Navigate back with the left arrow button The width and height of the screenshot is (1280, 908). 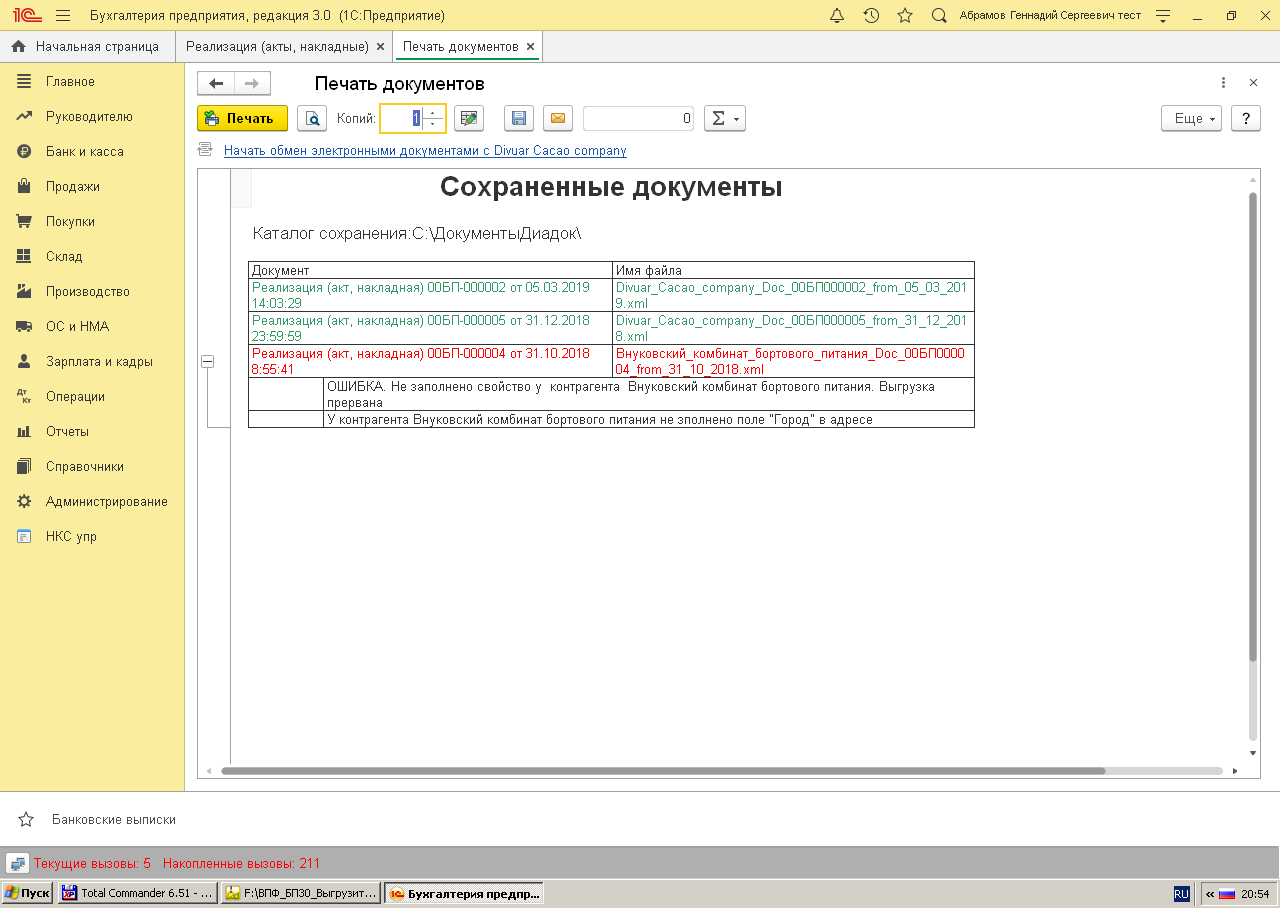(x=216, y=84)
